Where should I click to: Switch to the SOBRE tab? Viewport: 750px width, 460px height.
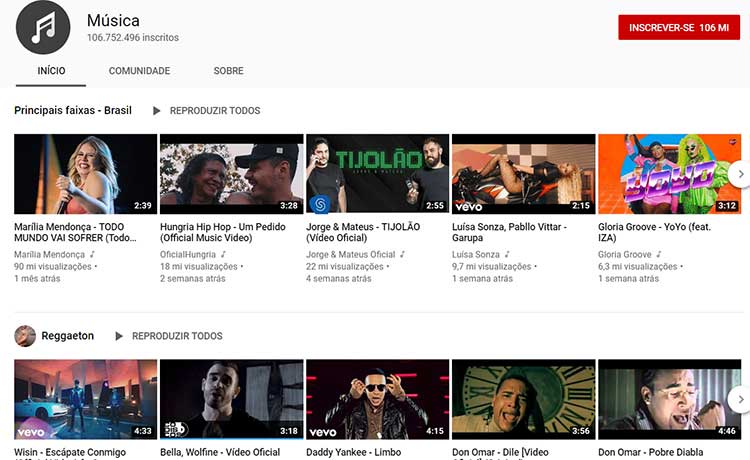tap(228, 71)
